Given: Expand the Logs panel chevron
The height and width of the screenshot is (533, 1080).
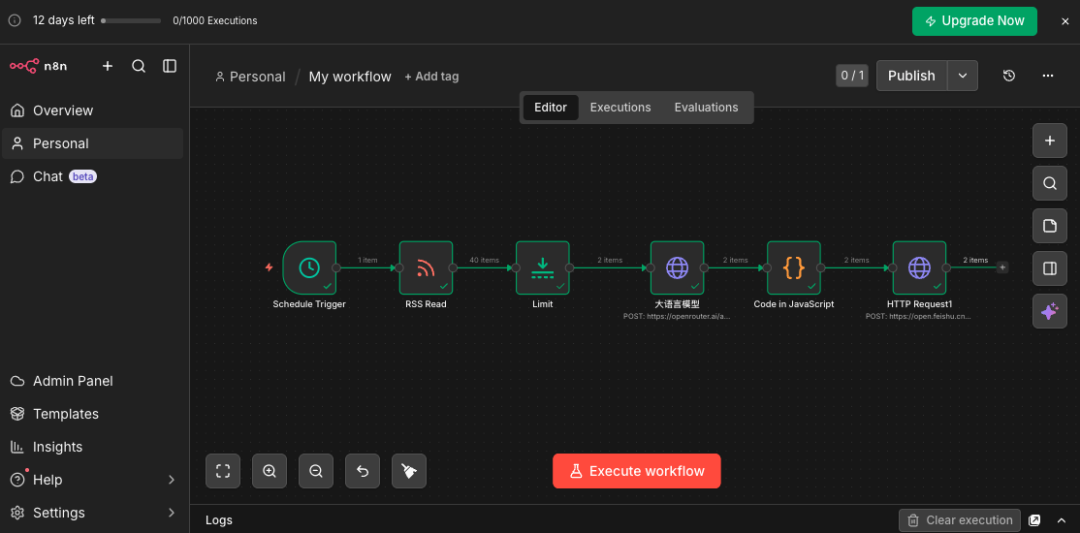Looking at the screenshot, I should click(x=1061, y=520).
